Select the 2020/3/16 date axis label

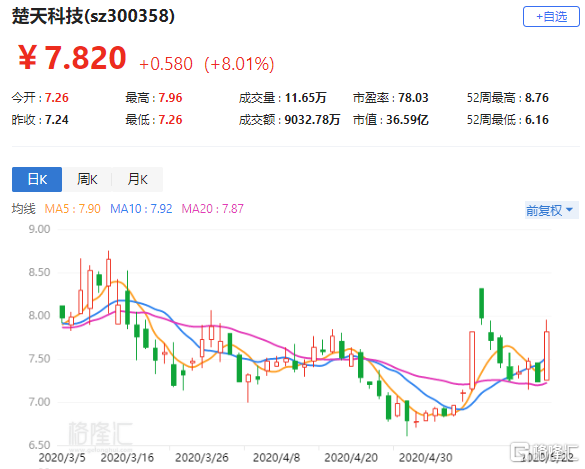pyautogui.click(x=127, y=457)
